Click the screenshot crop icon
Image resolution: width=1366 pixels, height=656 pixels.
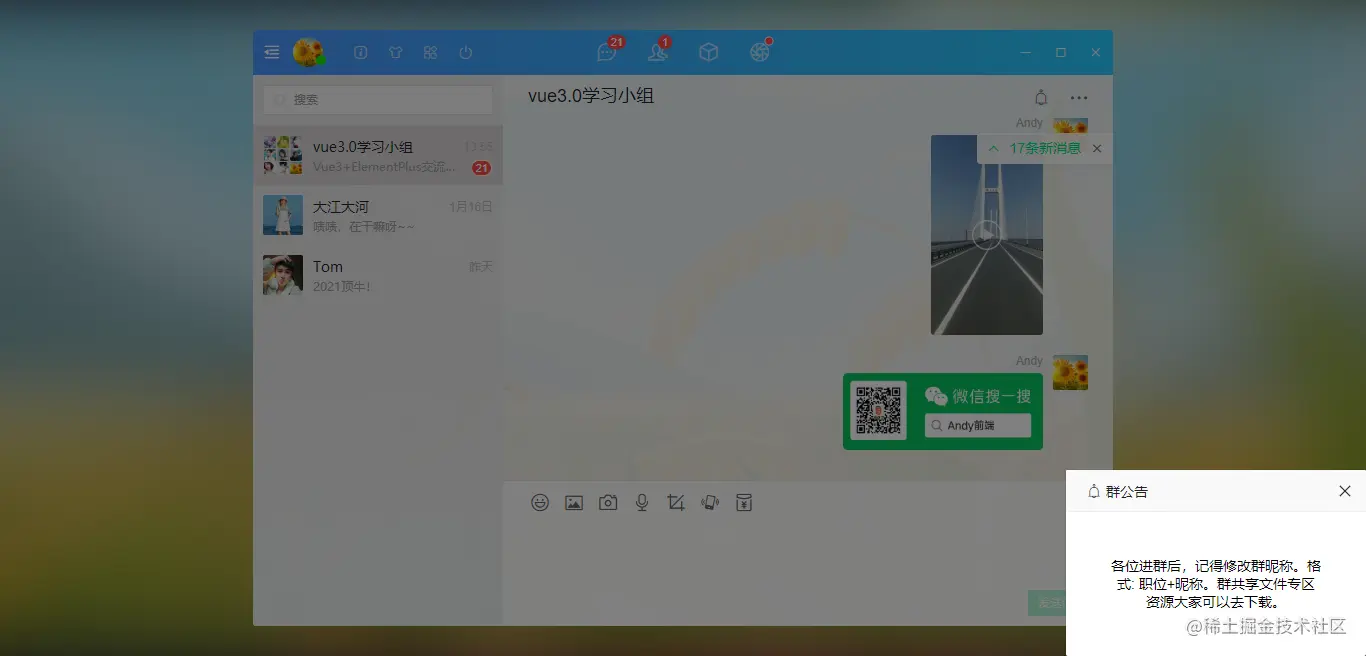pyautogui.click(x=676, y=502)
